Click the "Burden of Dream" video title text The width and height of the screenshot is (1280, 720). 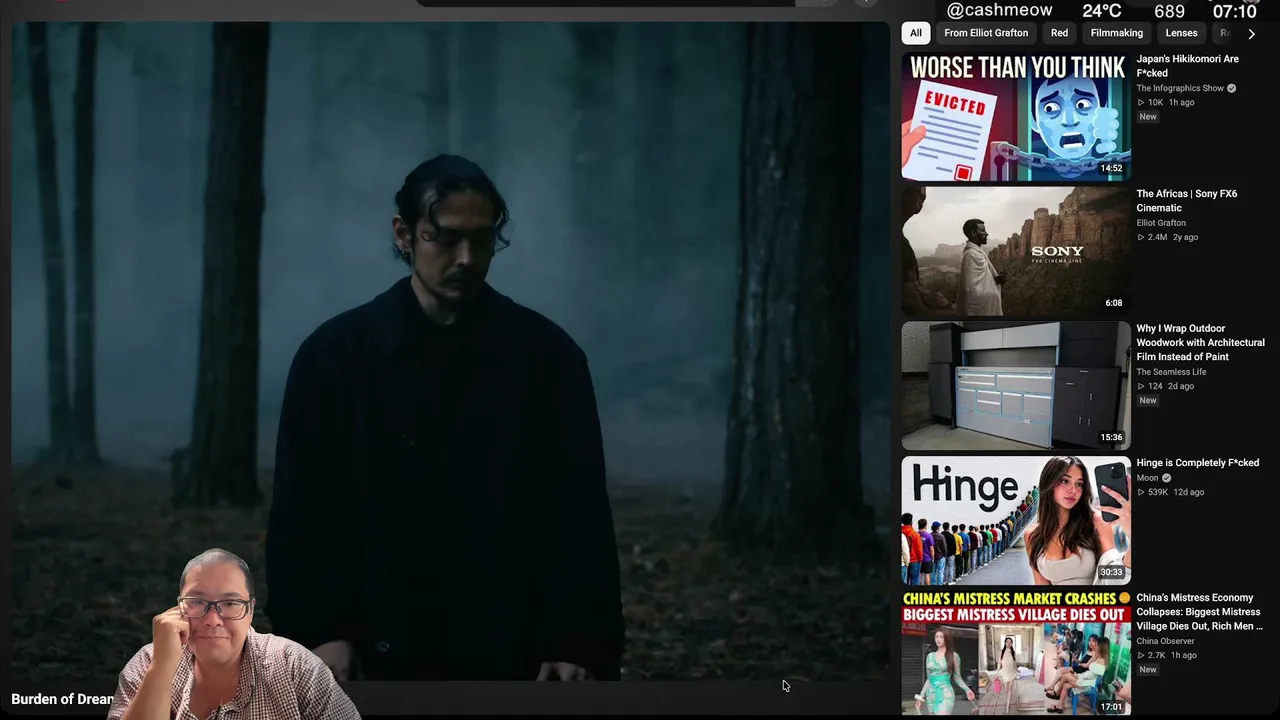pos(62,699)
